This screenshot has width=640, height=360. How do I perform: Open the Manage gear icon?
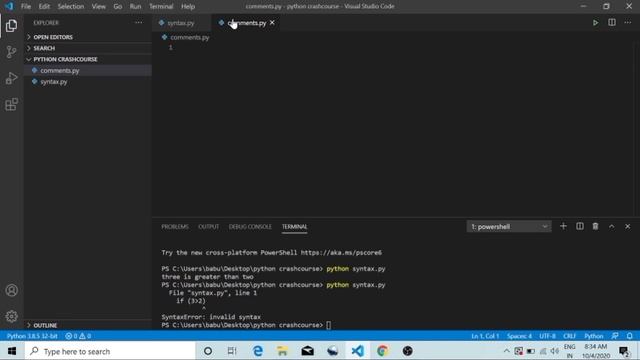(x=11, y=316)
